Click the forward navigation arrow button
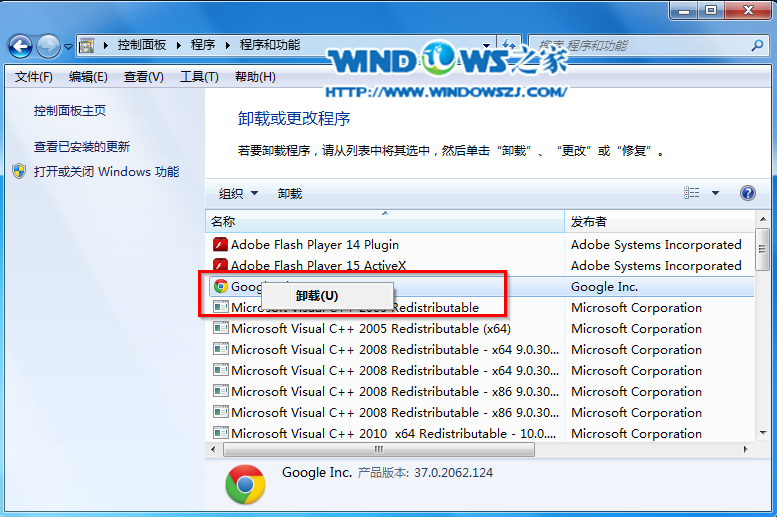 pyautogui.click(x=48, y=46)
